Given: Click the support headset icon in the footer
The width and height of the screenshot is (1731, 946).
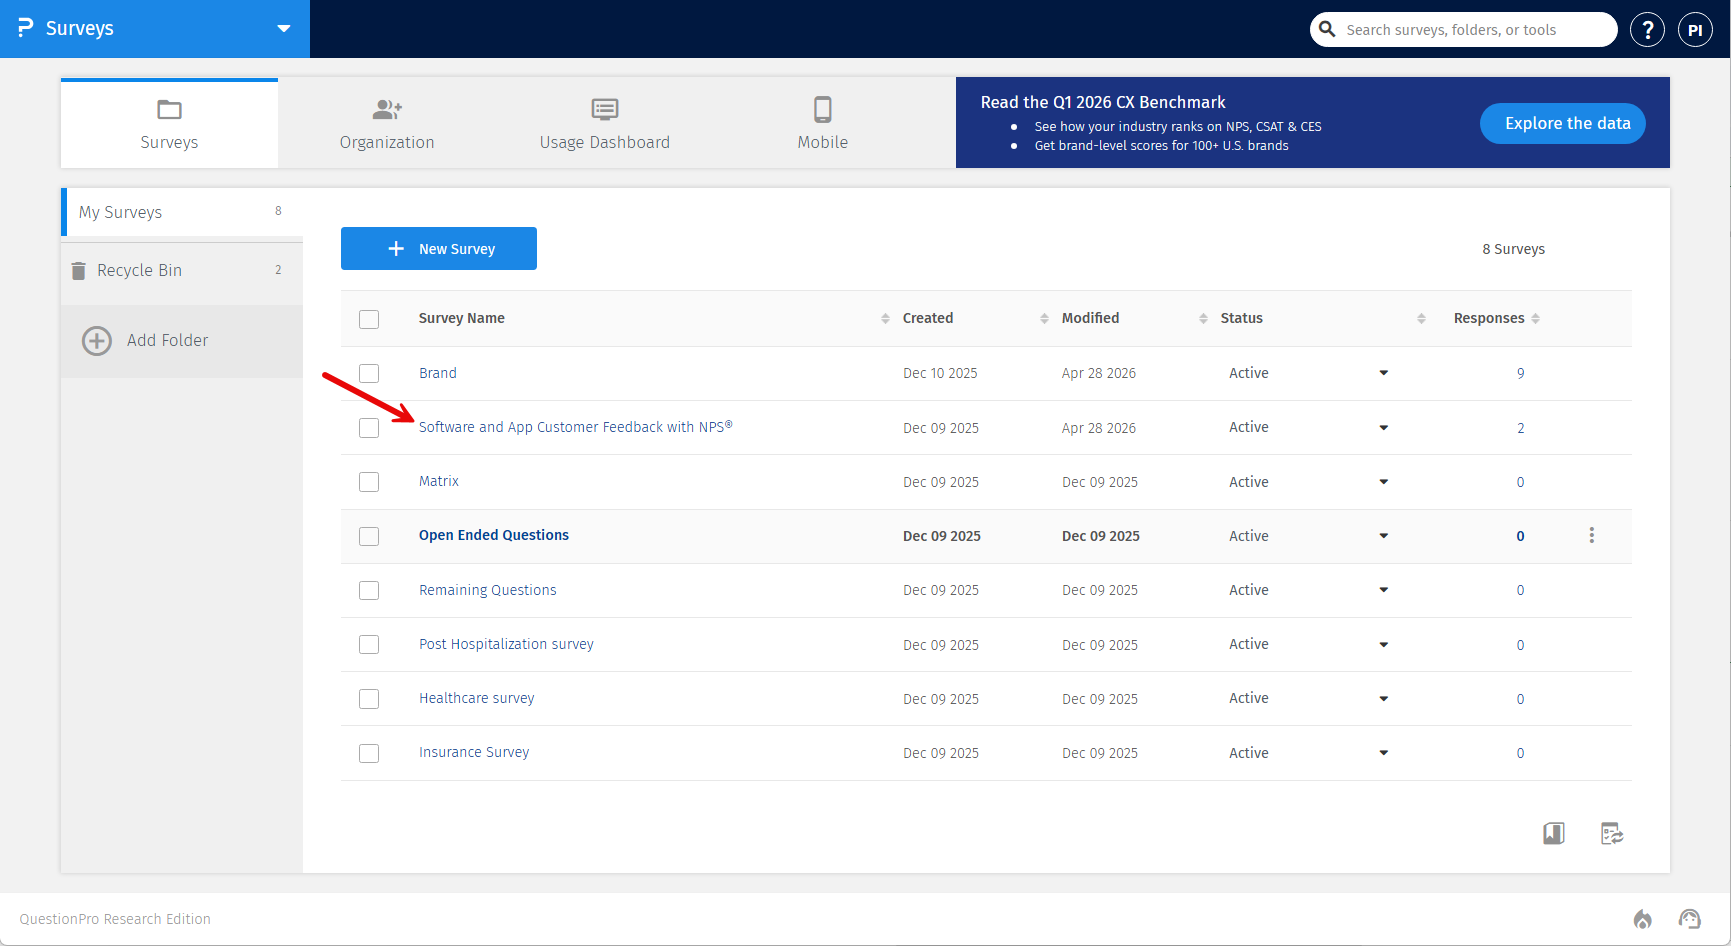Looking at the screenshot, I should pos(1690,919).
